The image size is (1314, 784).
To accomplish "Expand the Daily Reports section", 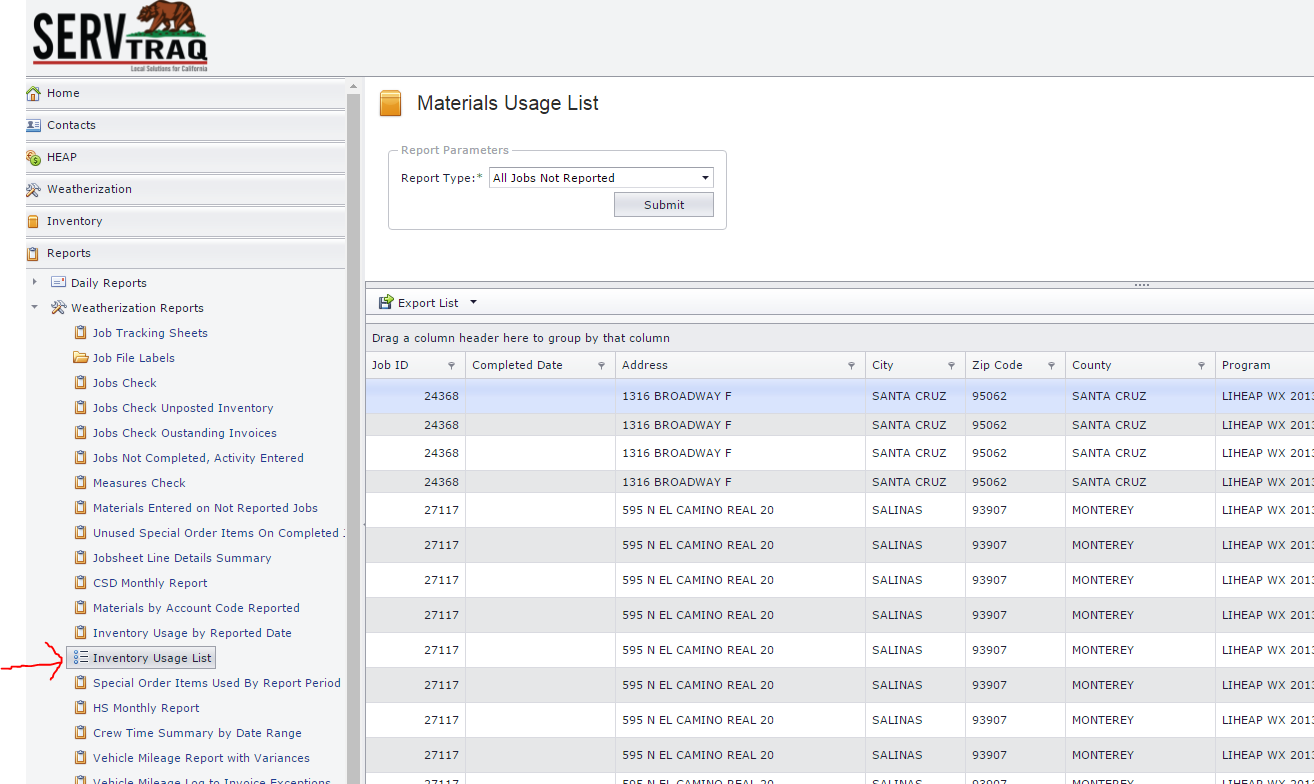I will point(36,282).
